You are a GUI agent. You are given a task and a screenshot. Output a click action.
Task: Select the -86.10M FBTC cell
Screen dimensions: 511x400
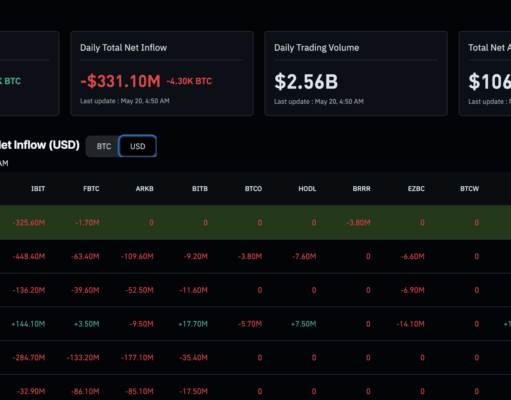click(85, 391)
